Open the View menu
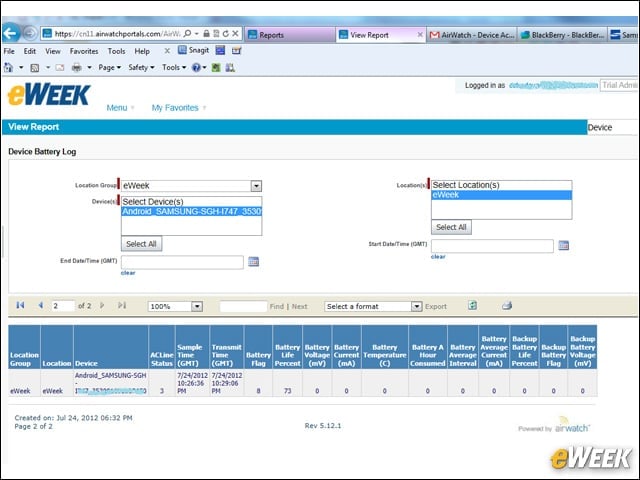 tap(53, 51)
